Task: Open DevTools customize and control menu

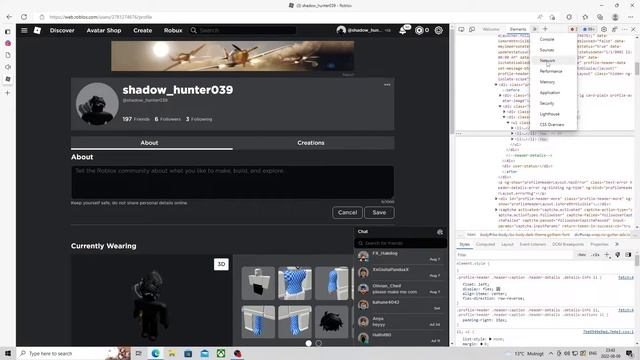Action: click(625, 29)
